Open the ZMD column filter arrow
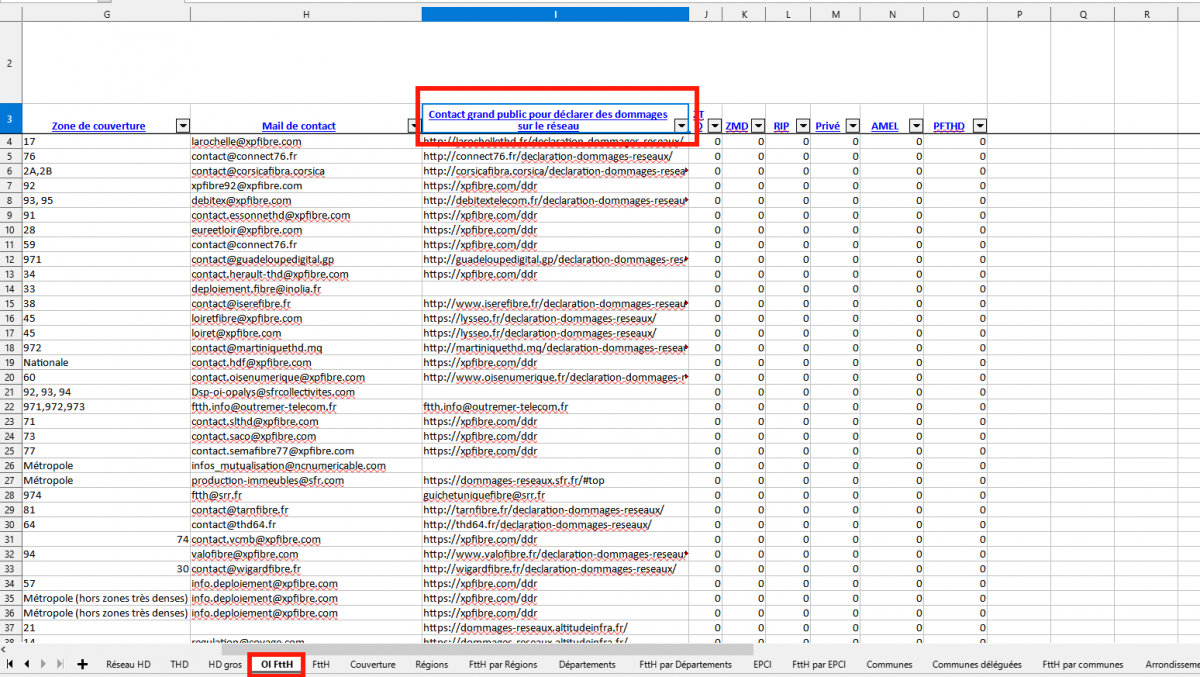 [758, 126]
